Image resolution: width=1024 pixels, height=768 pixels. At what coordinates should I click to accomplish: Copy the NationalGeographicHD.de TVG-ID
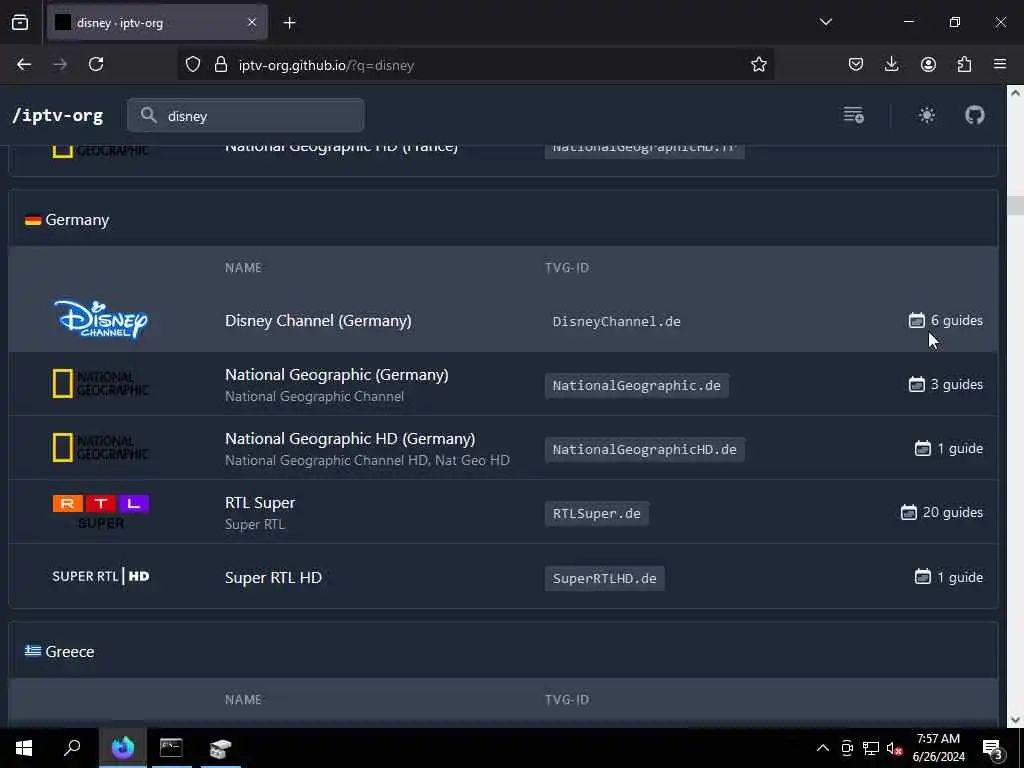[x=645, y=449]
